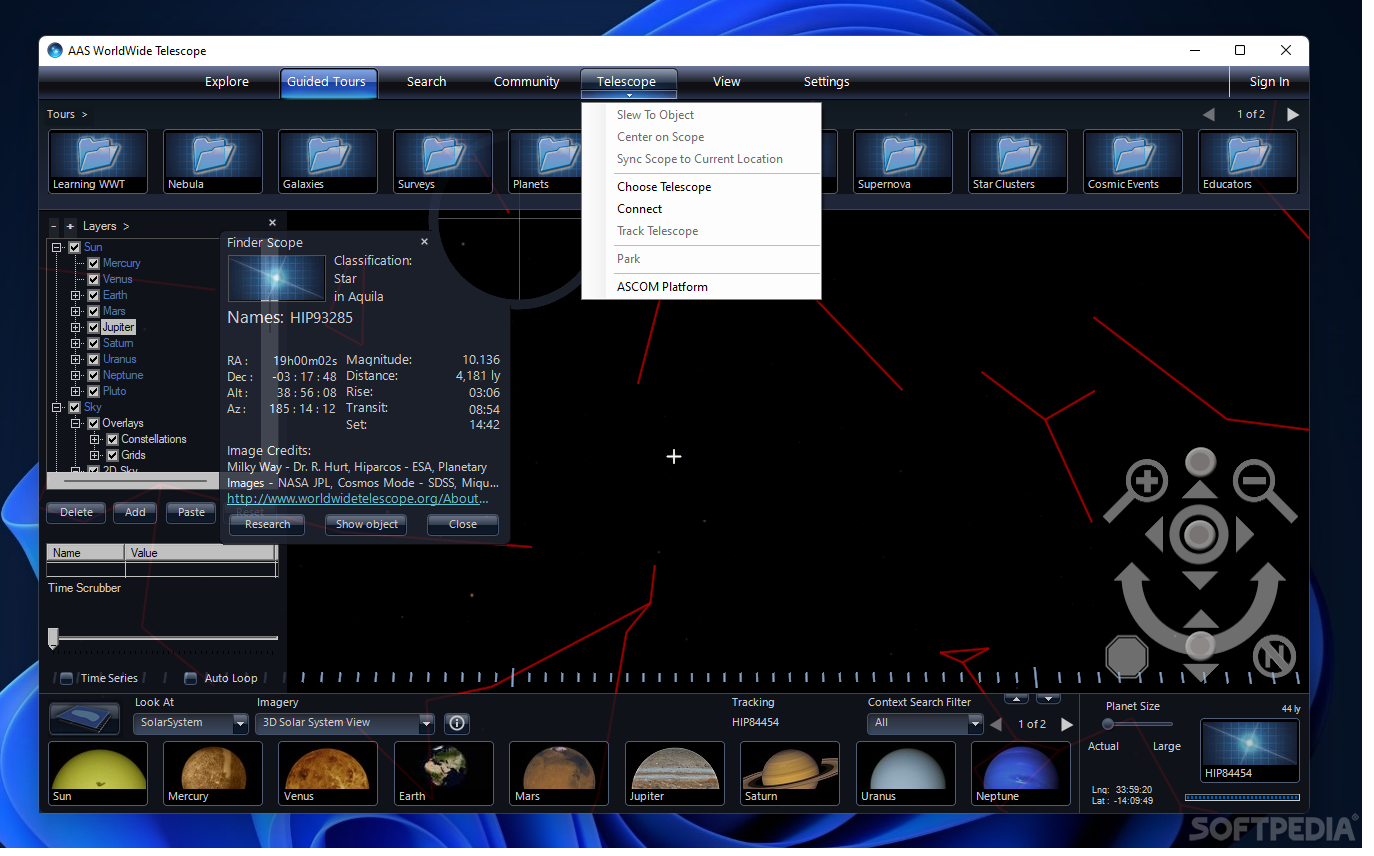Open the Star Clusters tour folder

point(1018,161)
